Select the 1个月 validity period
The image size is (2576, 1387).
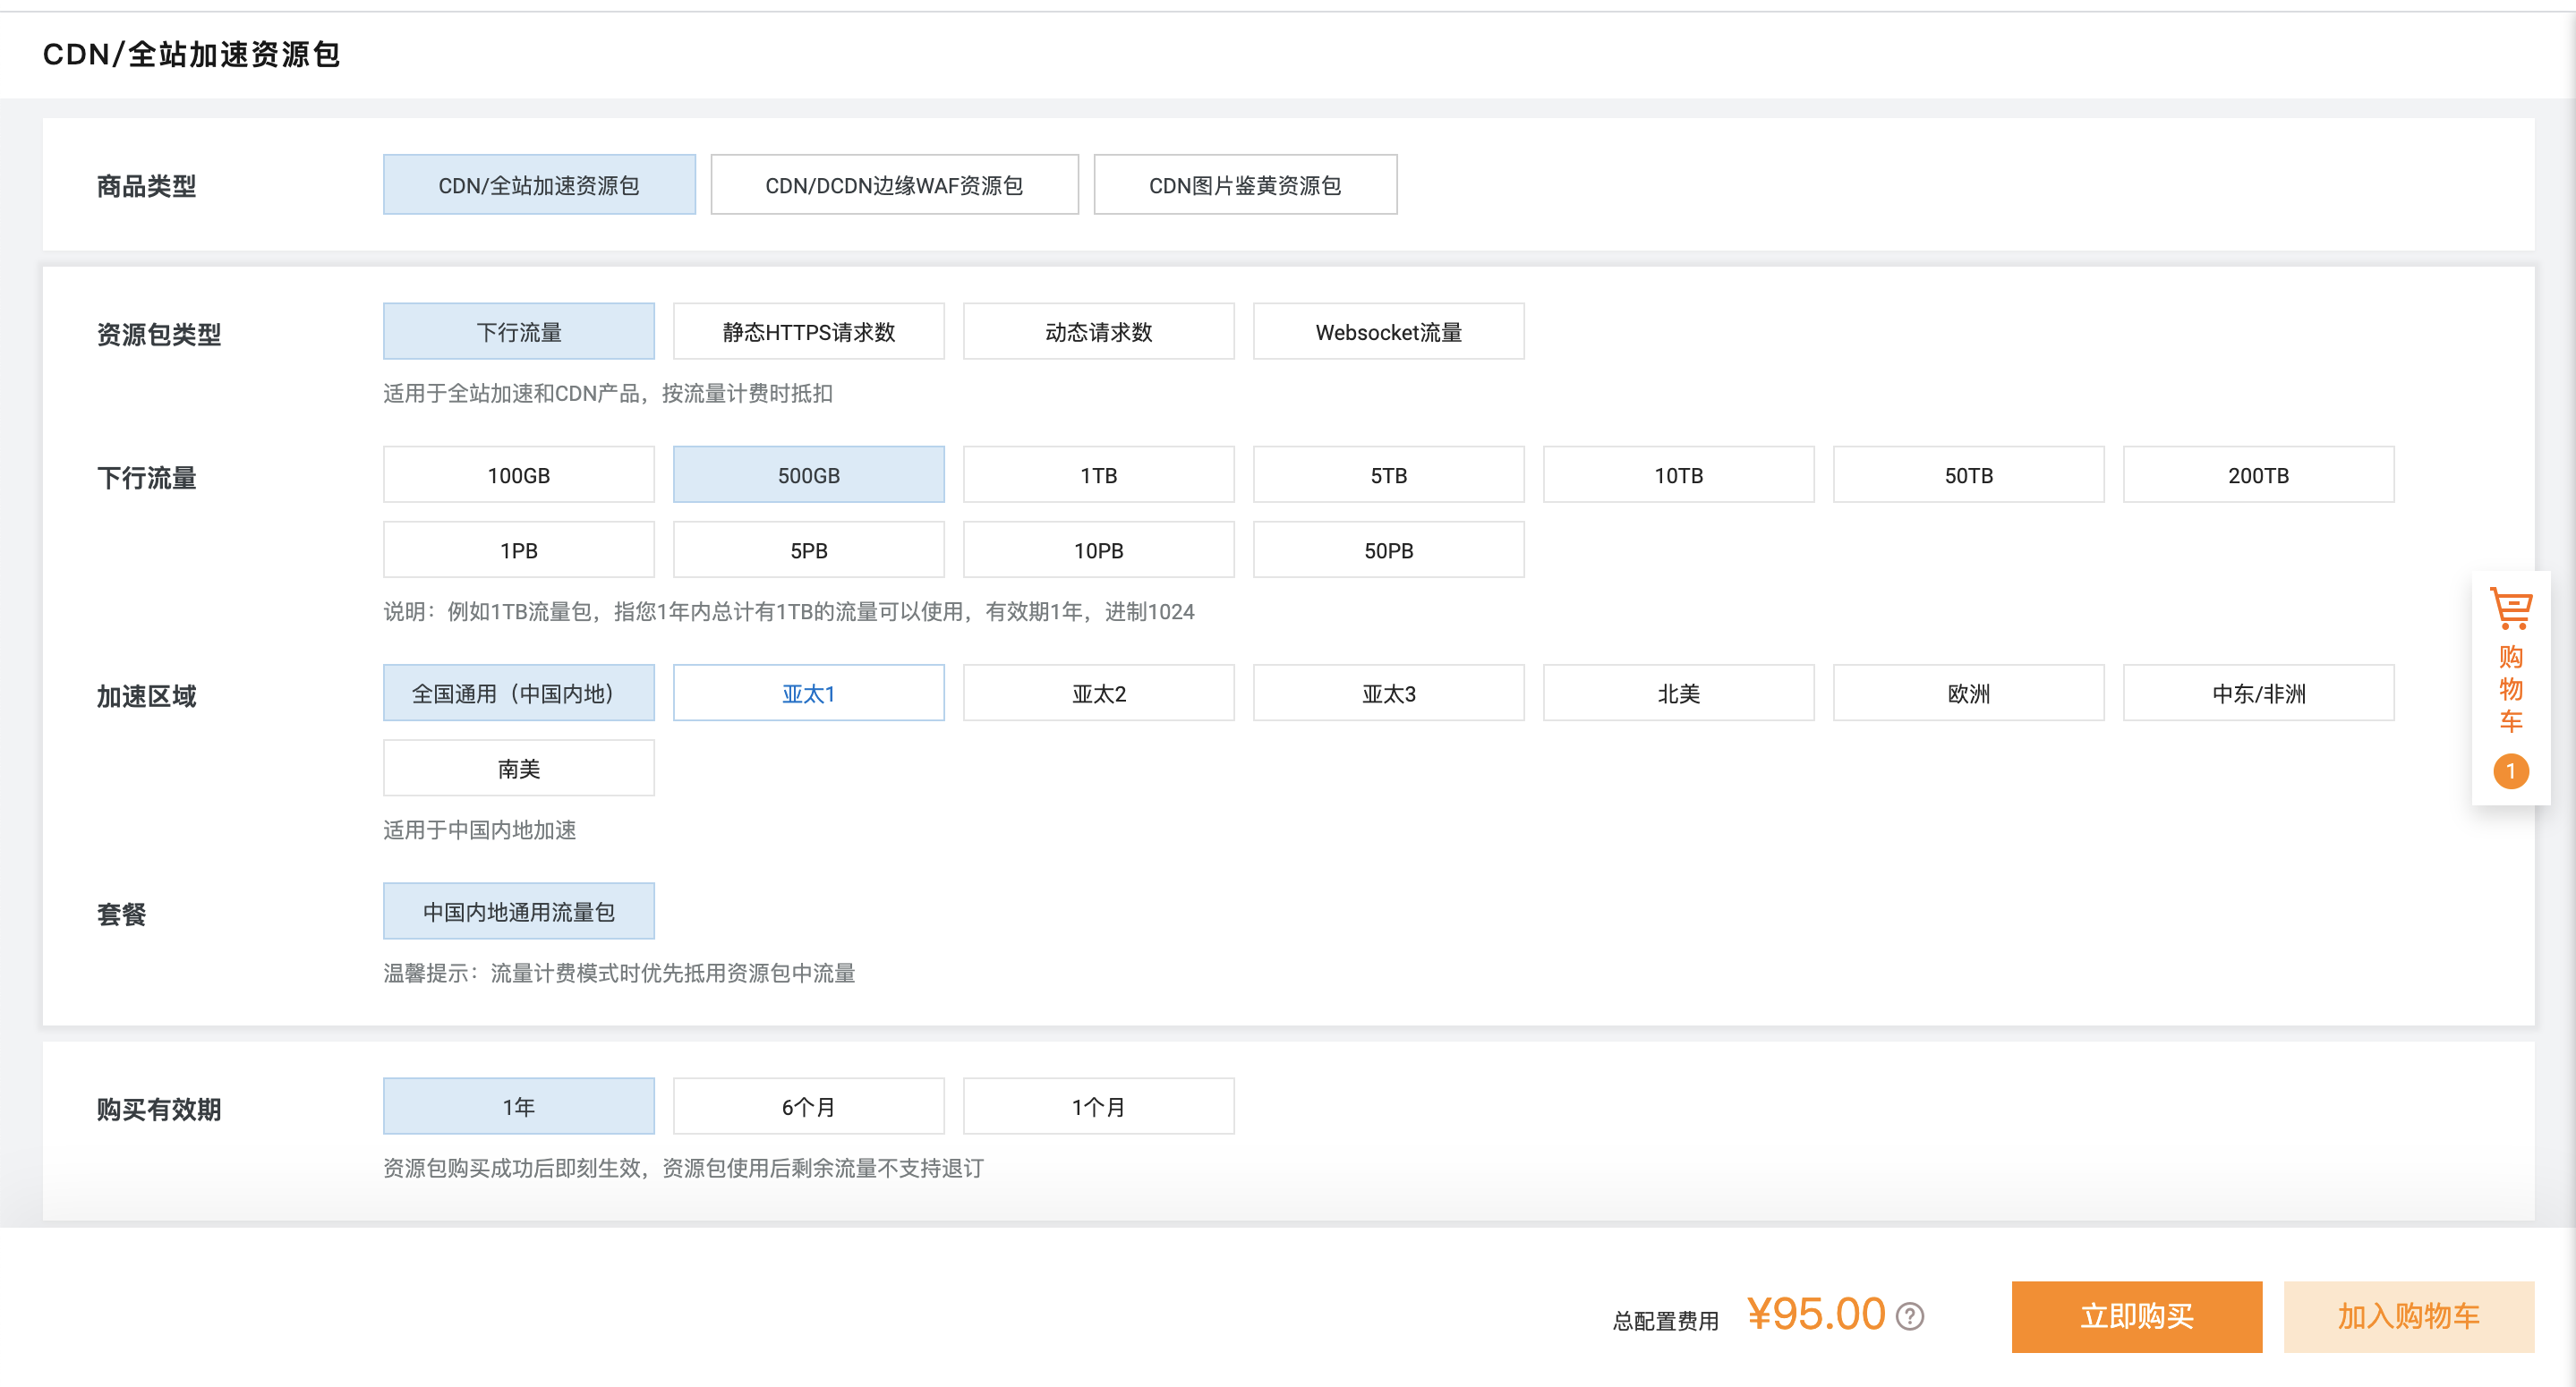1098,1106
